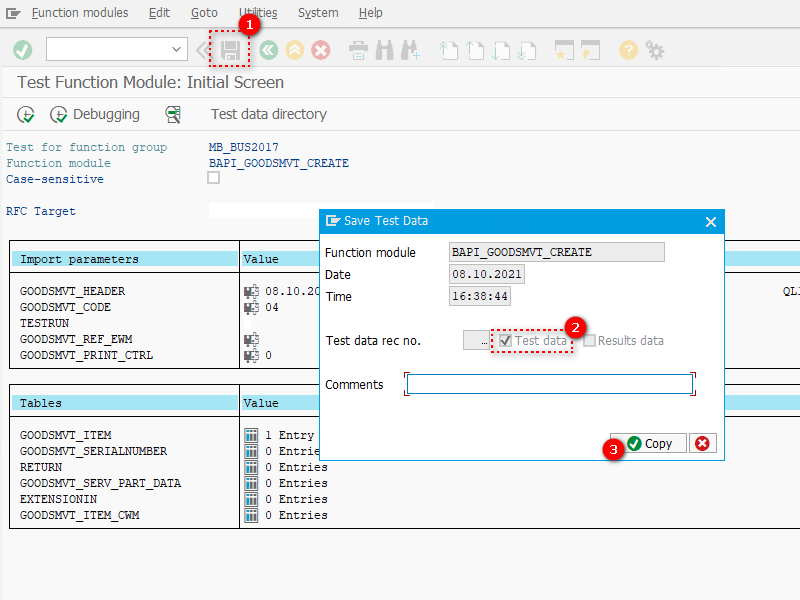
Task: Click inside the Comments input field
Action: 550,384
